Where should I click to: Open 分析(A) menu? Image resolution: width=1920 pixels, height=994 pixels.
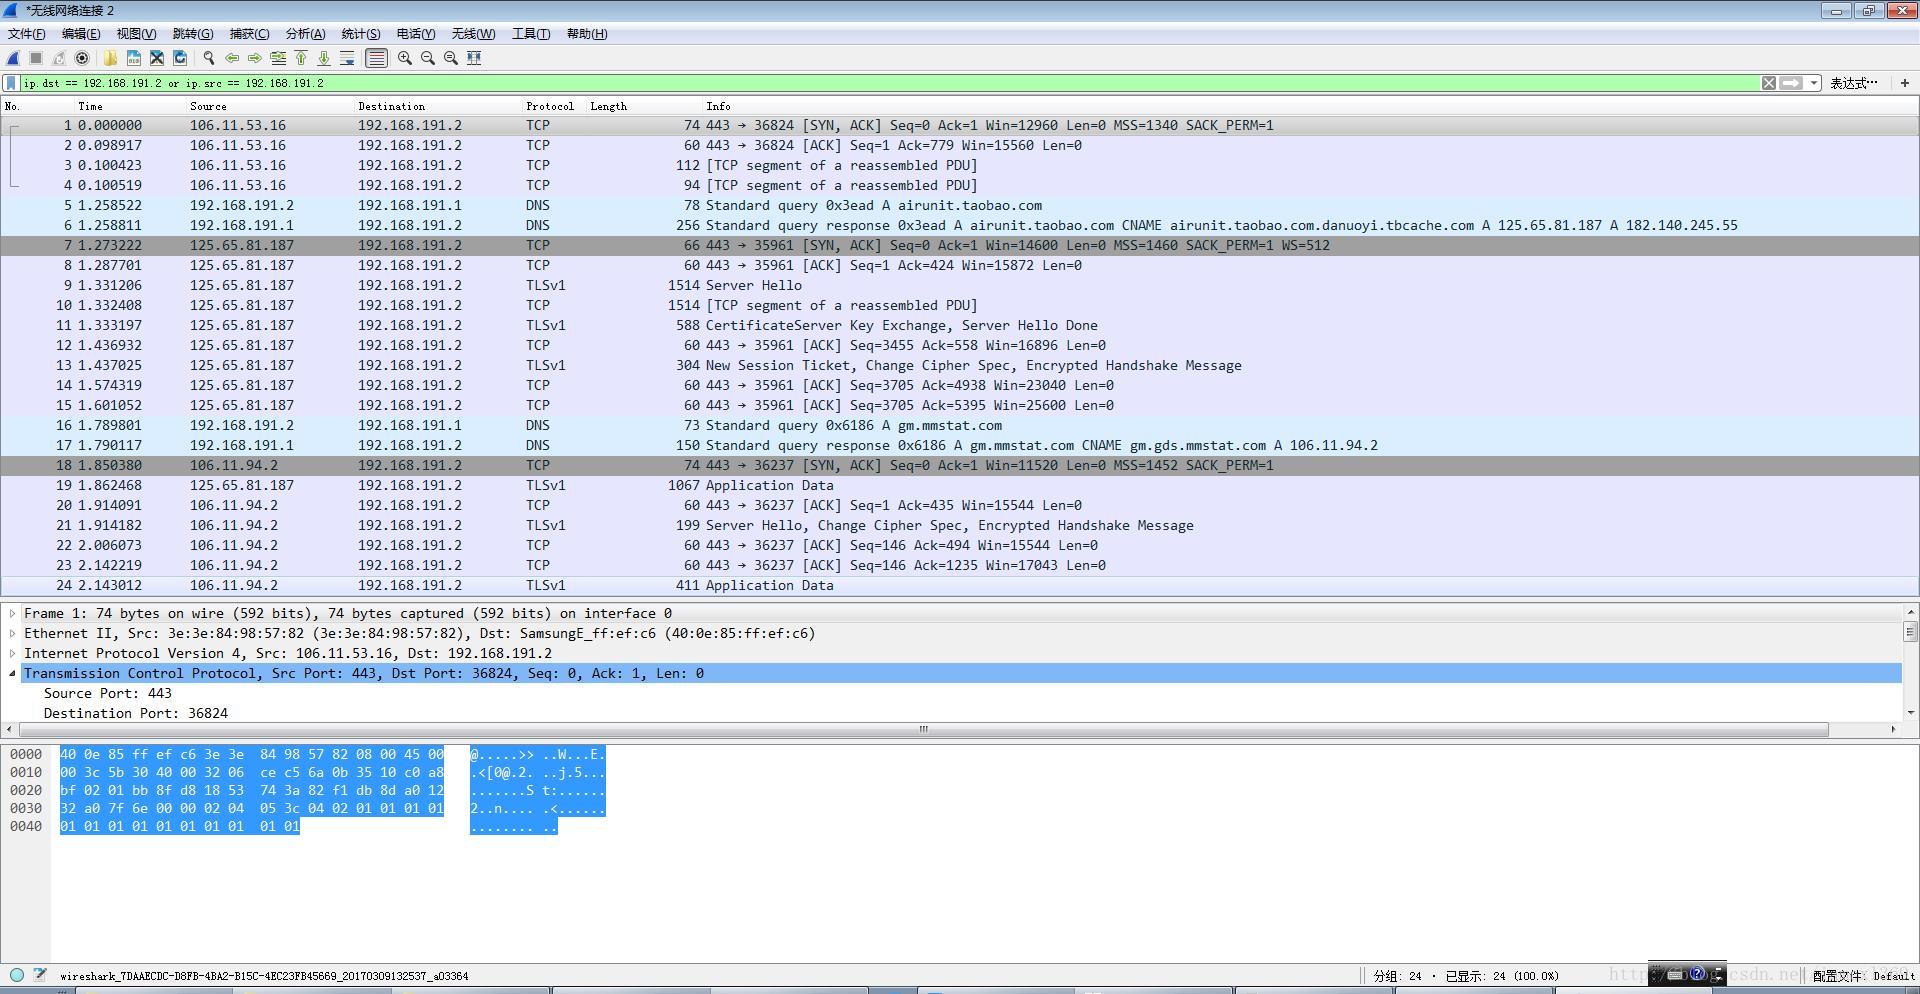tap(305, 34)
